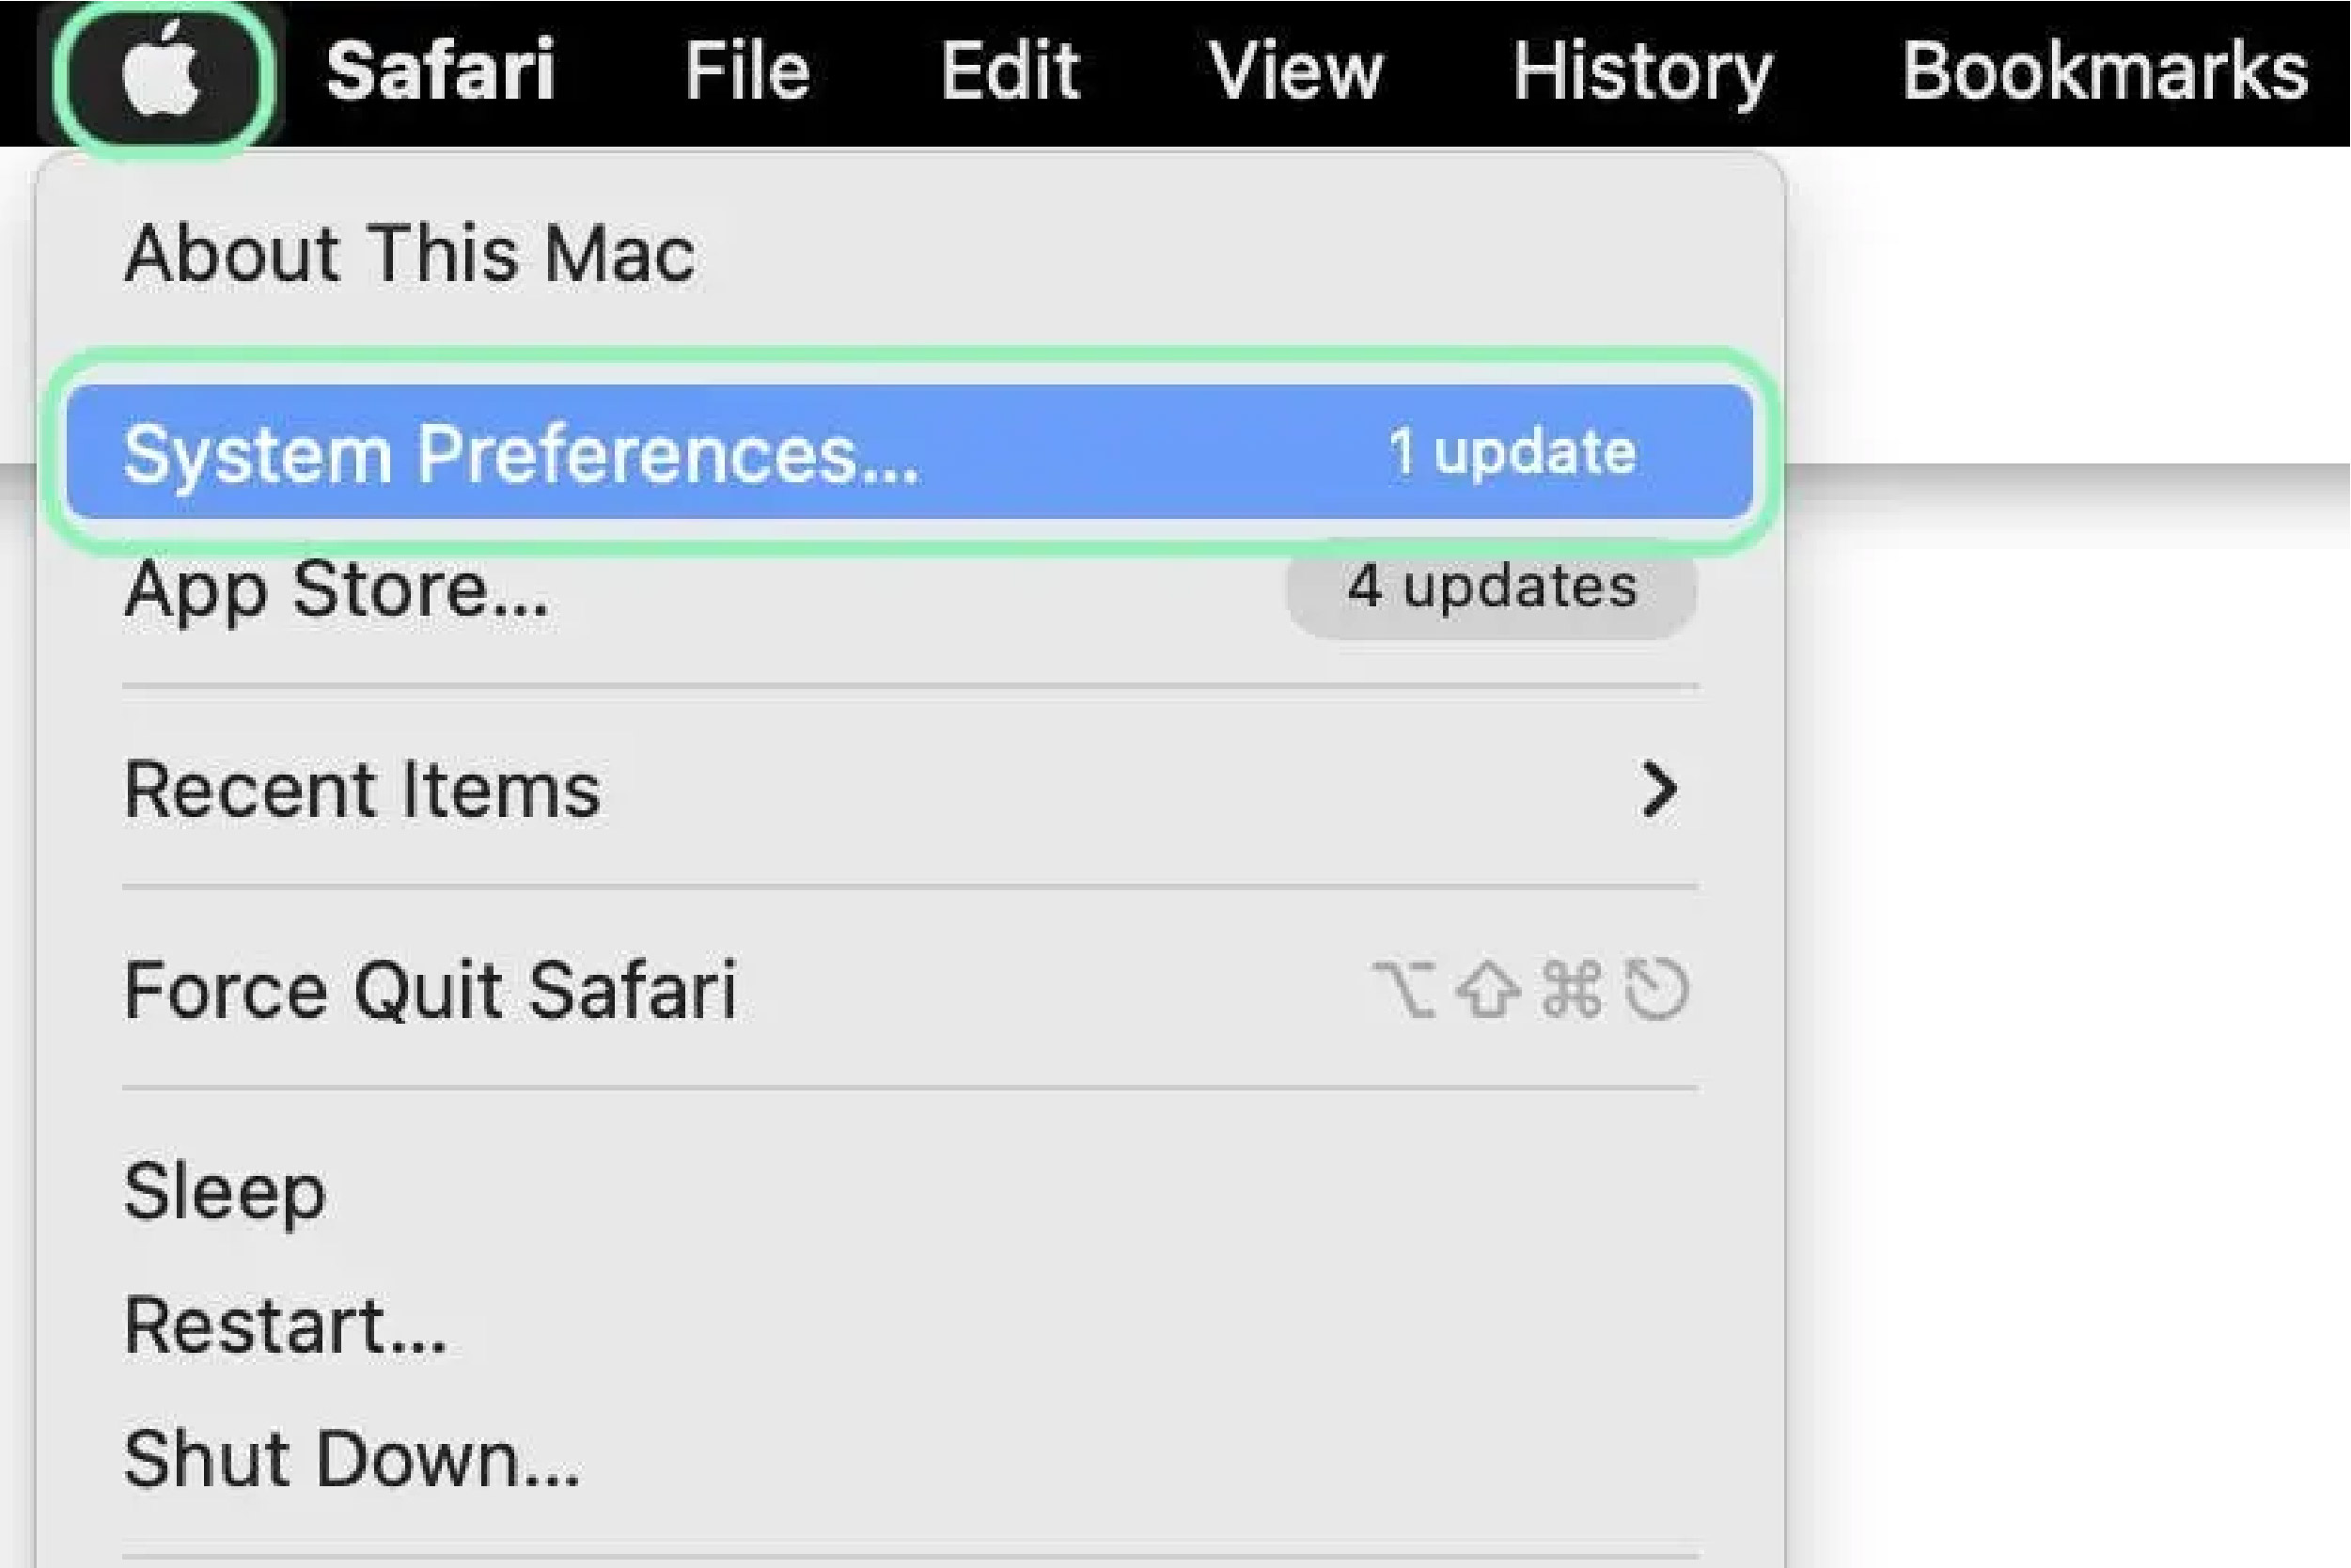This screenshot has width=2351, height=1568.
Task: Open the Safari application menu
Action: point(440,71)
